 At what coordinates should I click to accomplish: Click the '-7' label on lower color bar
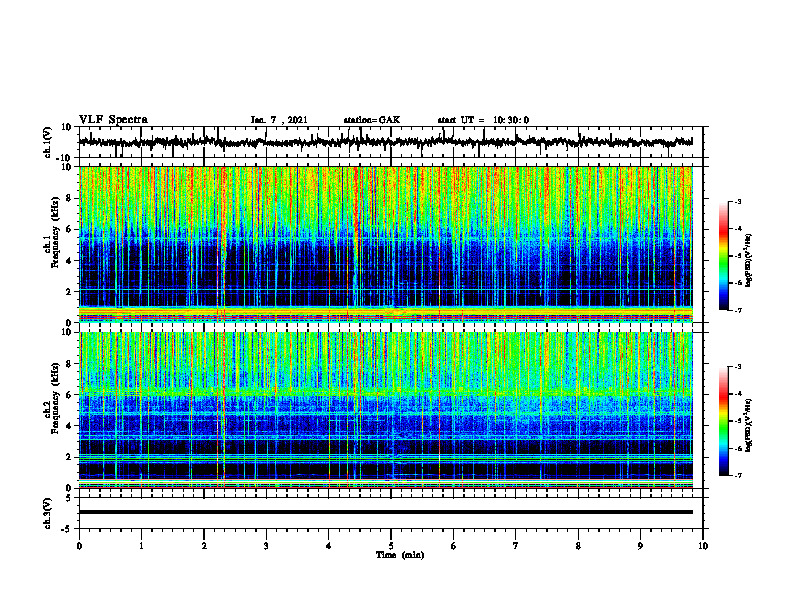tap(737, 475)
